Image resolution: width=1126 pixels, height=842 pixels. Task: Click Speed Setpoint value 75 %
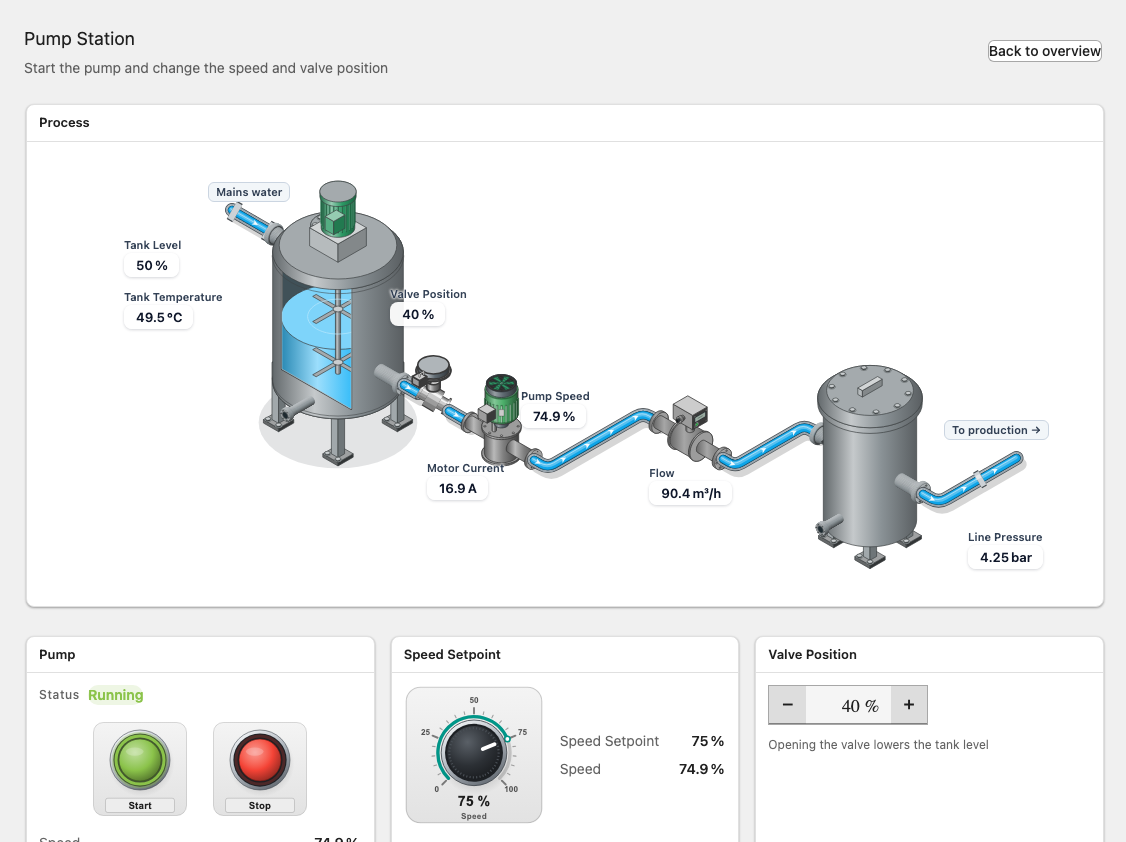(707, 741)
